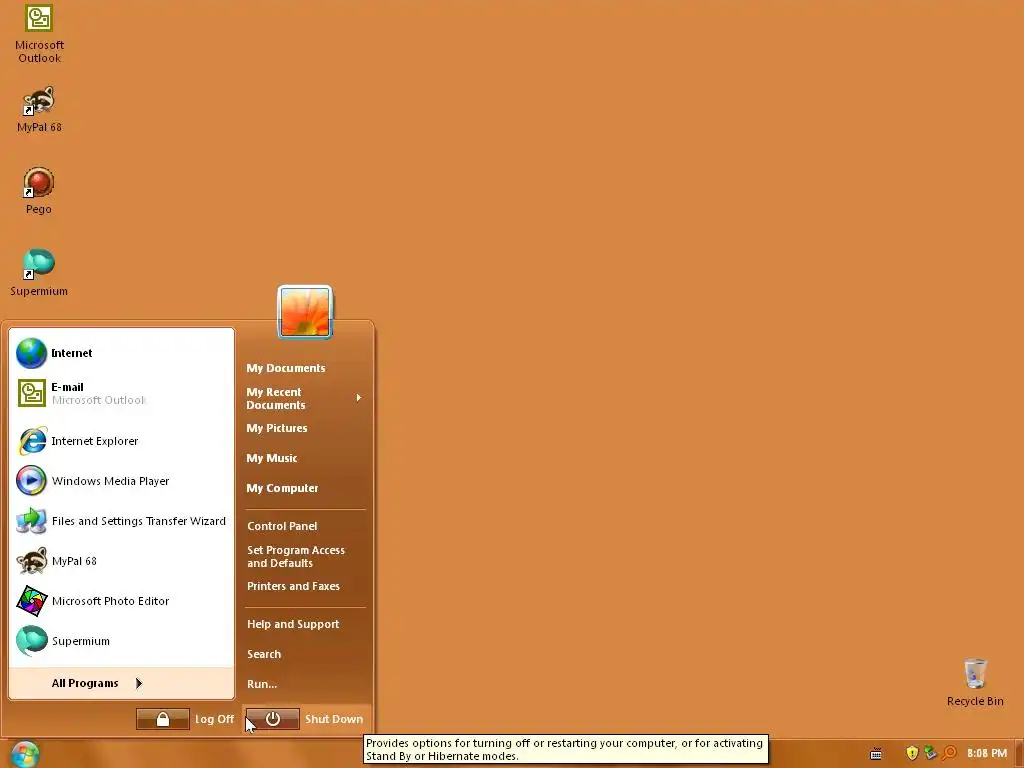Open Pego desktop shortcut

point(39,191)
